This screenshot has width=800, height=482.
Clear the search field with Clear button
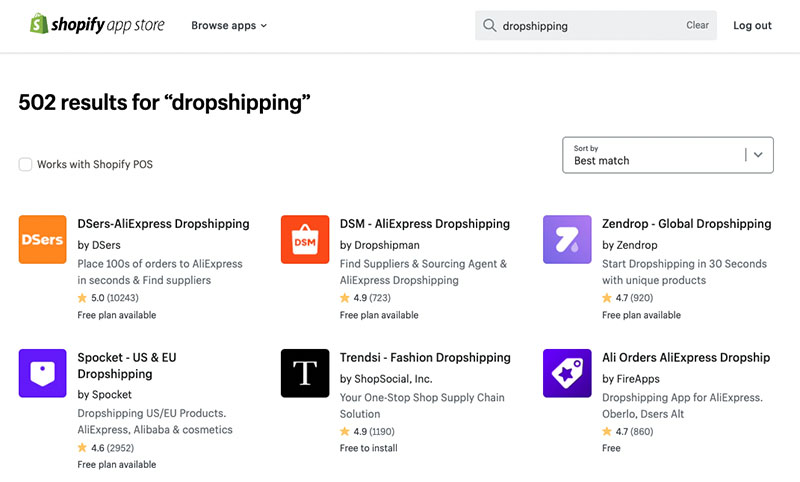tap(697, 25)
